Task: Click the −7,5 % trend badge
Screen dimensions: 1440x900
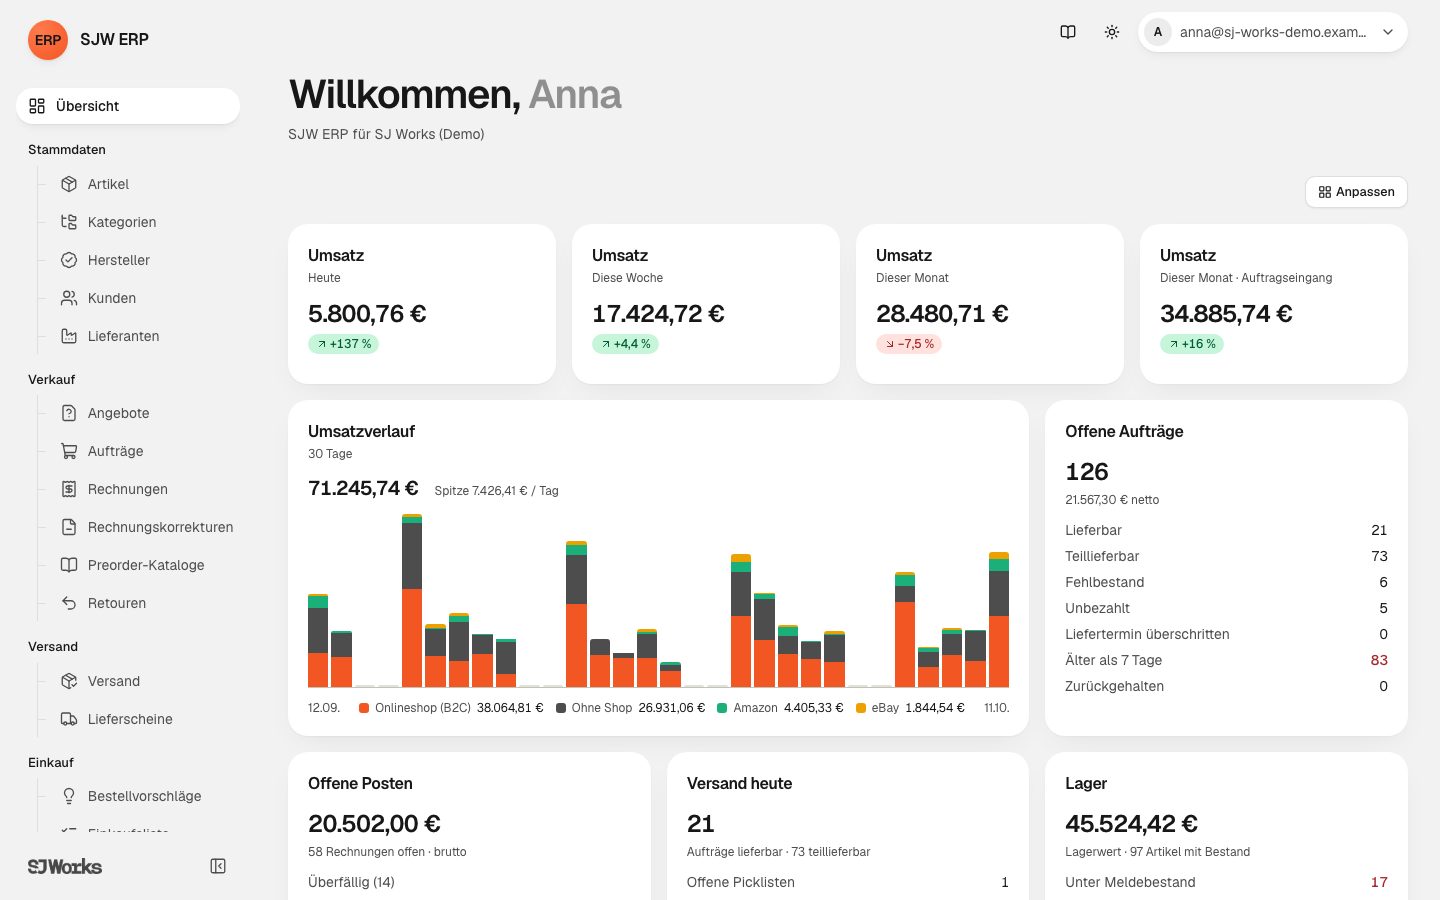Action: point(909,344)
